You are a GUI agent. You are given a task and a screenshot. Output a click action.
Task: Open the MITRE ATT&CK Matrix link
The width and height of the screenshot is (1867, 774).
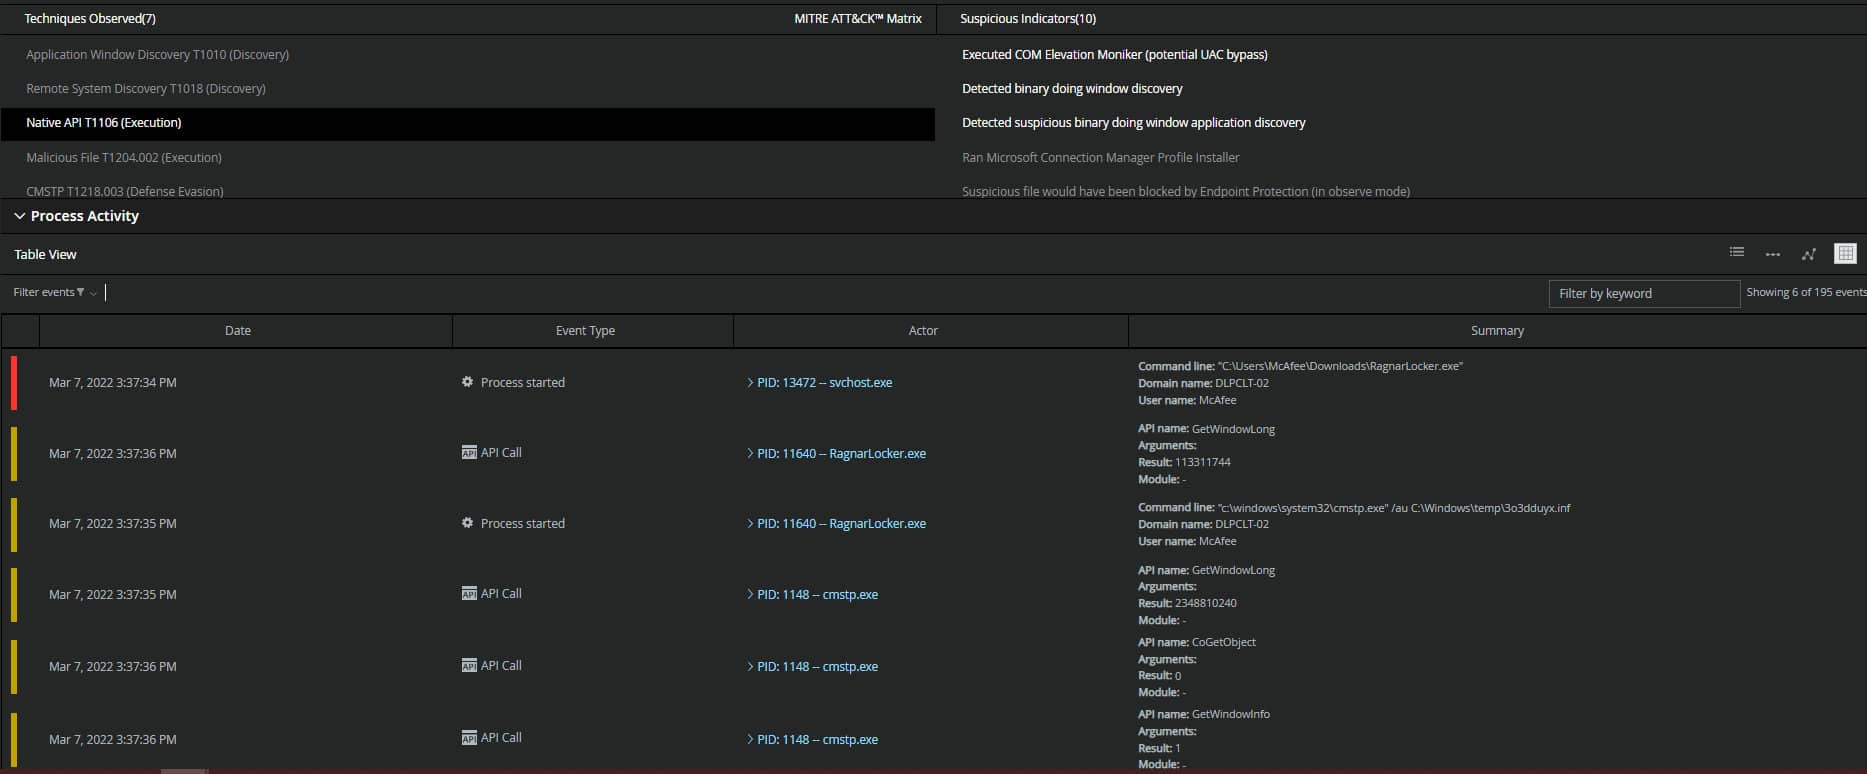point(858,19)
